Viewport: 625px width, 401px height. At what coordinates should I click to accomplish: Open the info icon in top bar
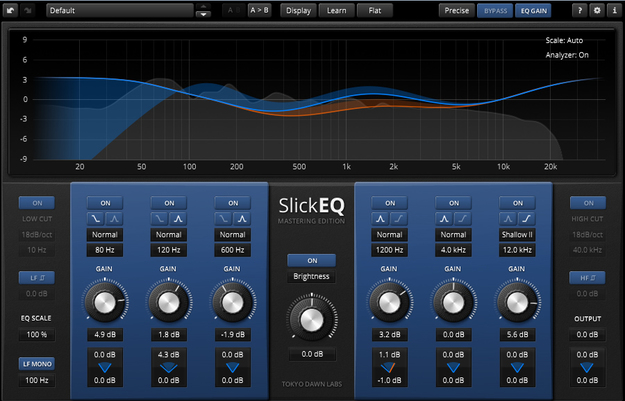[613, 10]
